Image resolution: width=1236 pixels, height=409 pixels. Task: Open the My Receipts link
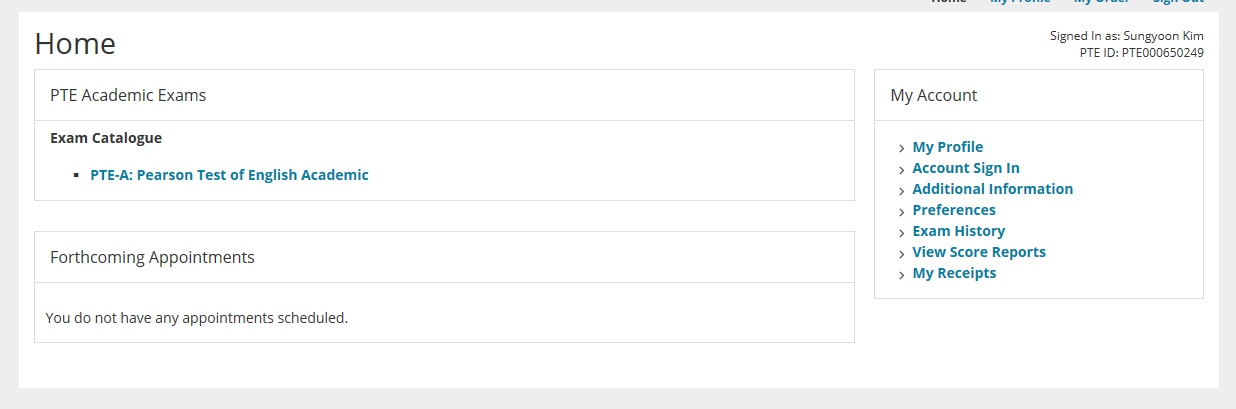click(x=954, y=273)
